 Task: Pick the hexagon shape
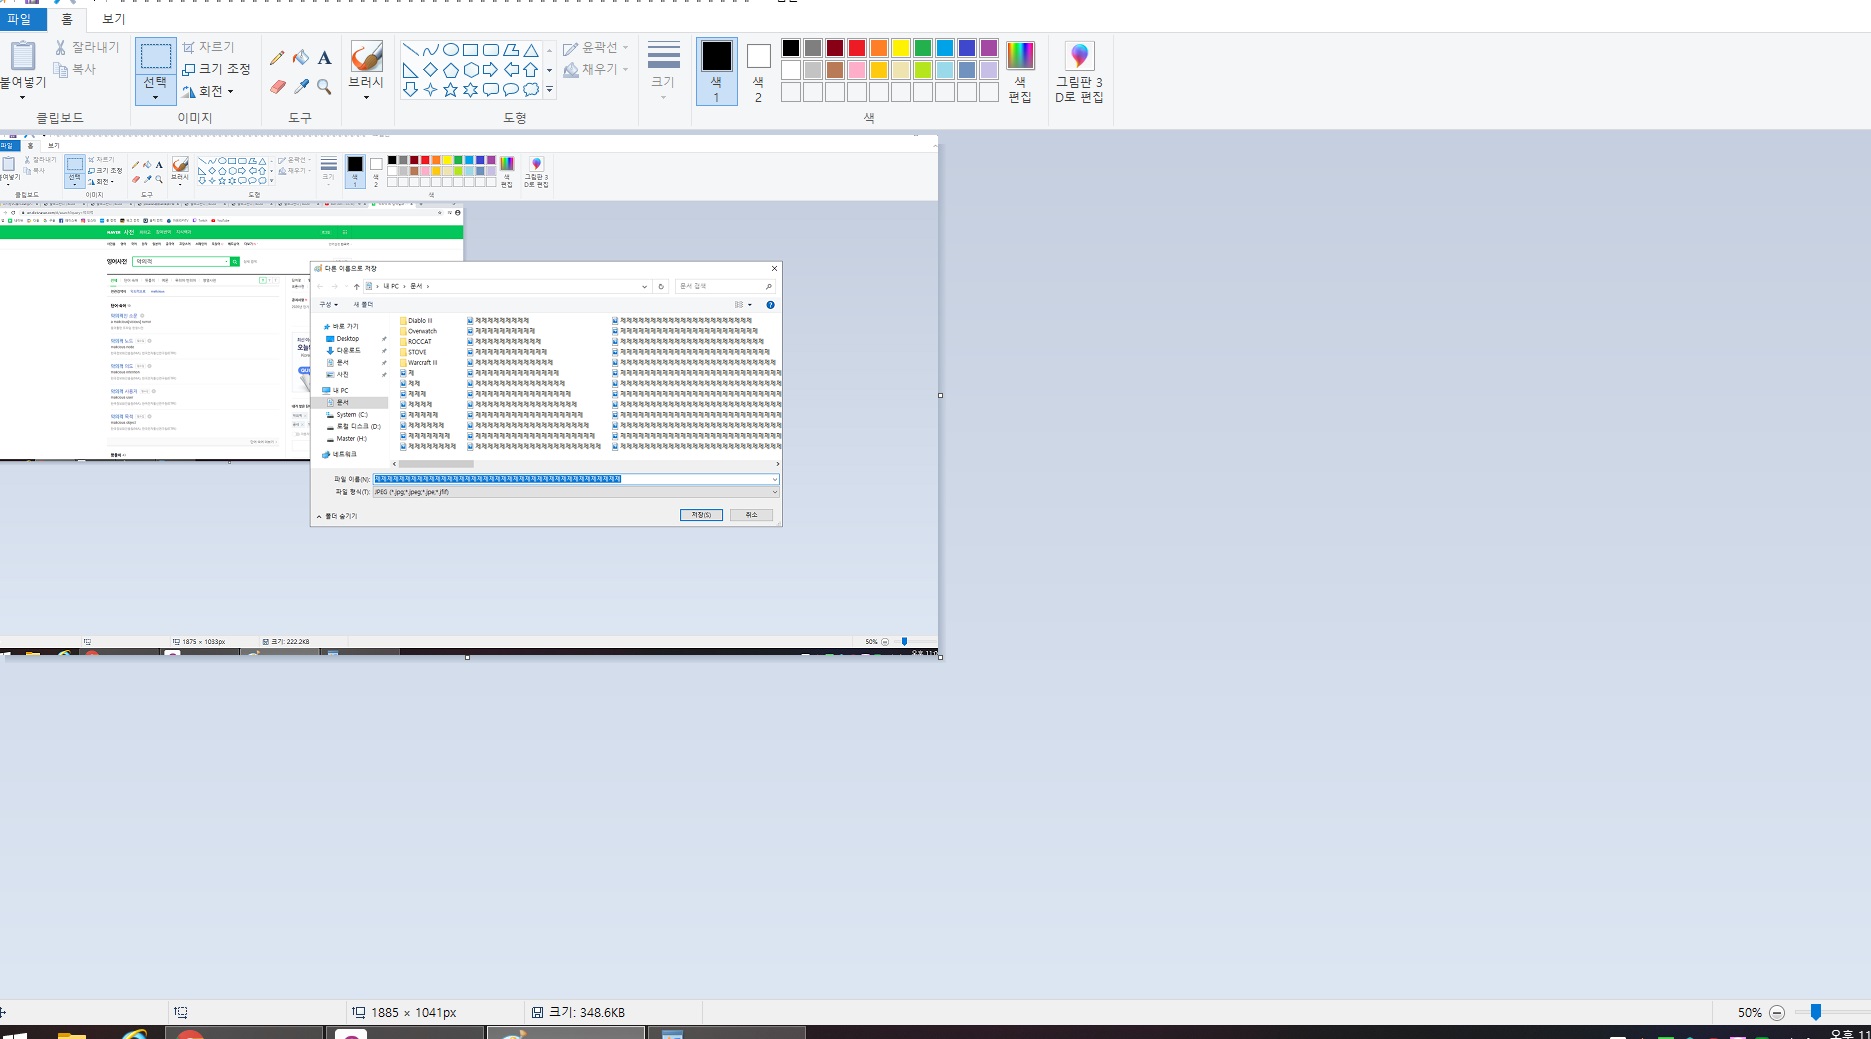[470, 69]
